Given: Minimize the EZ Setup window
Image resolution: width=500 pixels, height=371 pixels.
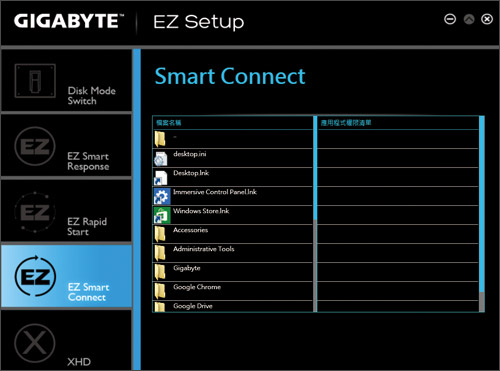Looking at the screenshot, I should coord(450,19).
